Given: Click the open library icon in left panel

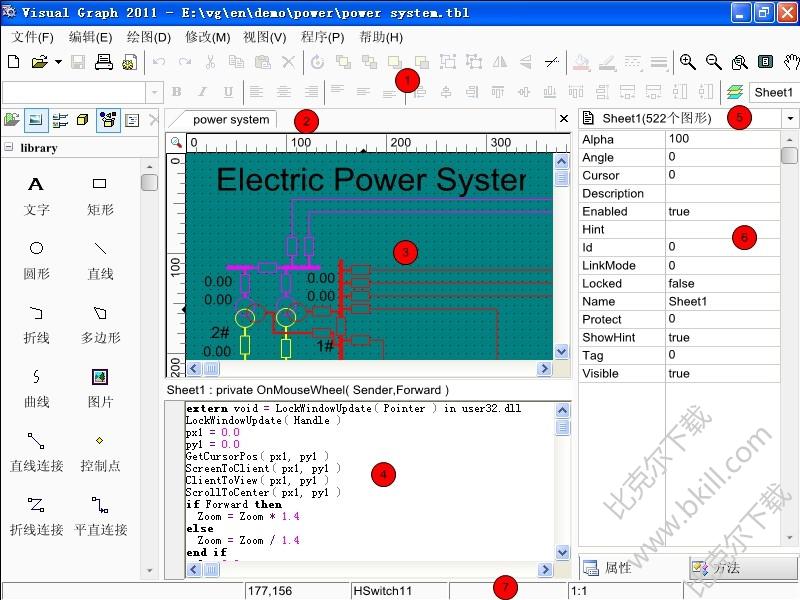Looking at the screenshot, I should [11, 120].
